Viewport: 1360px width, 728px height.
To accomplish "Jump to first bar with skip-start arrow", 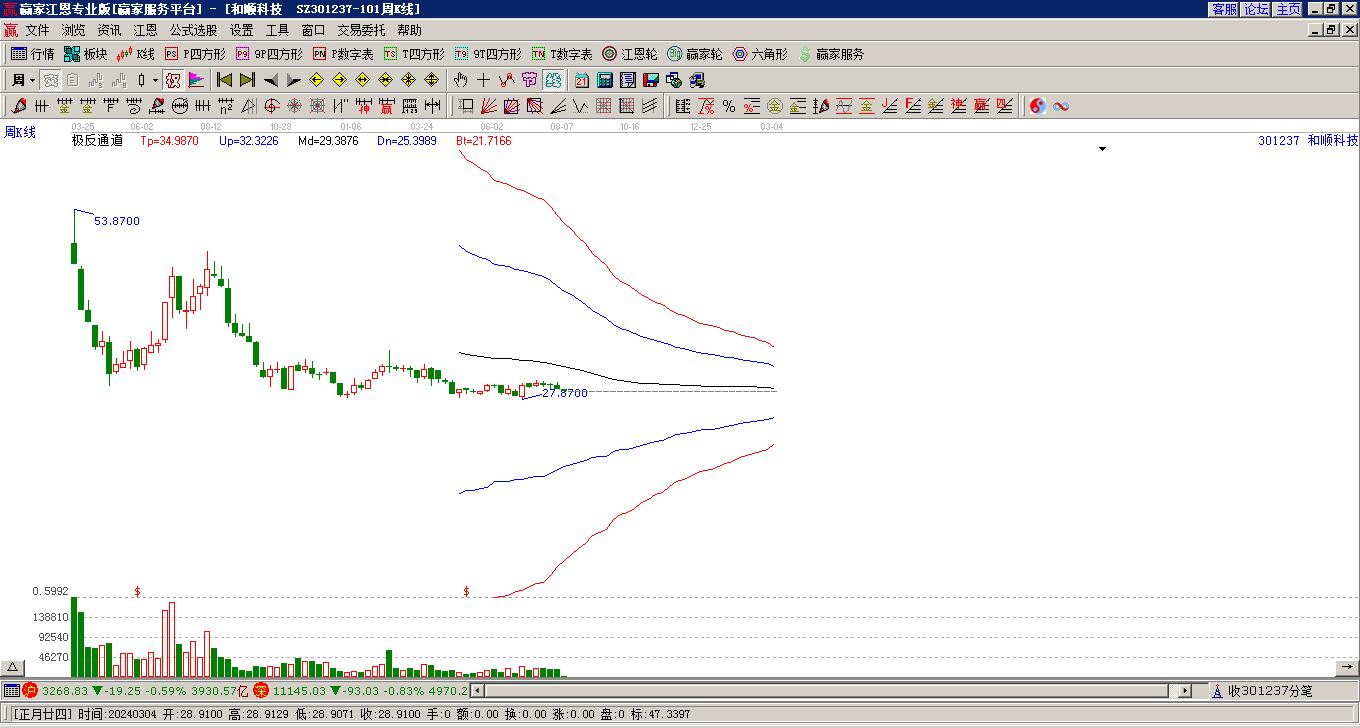I will click(225, 80).
